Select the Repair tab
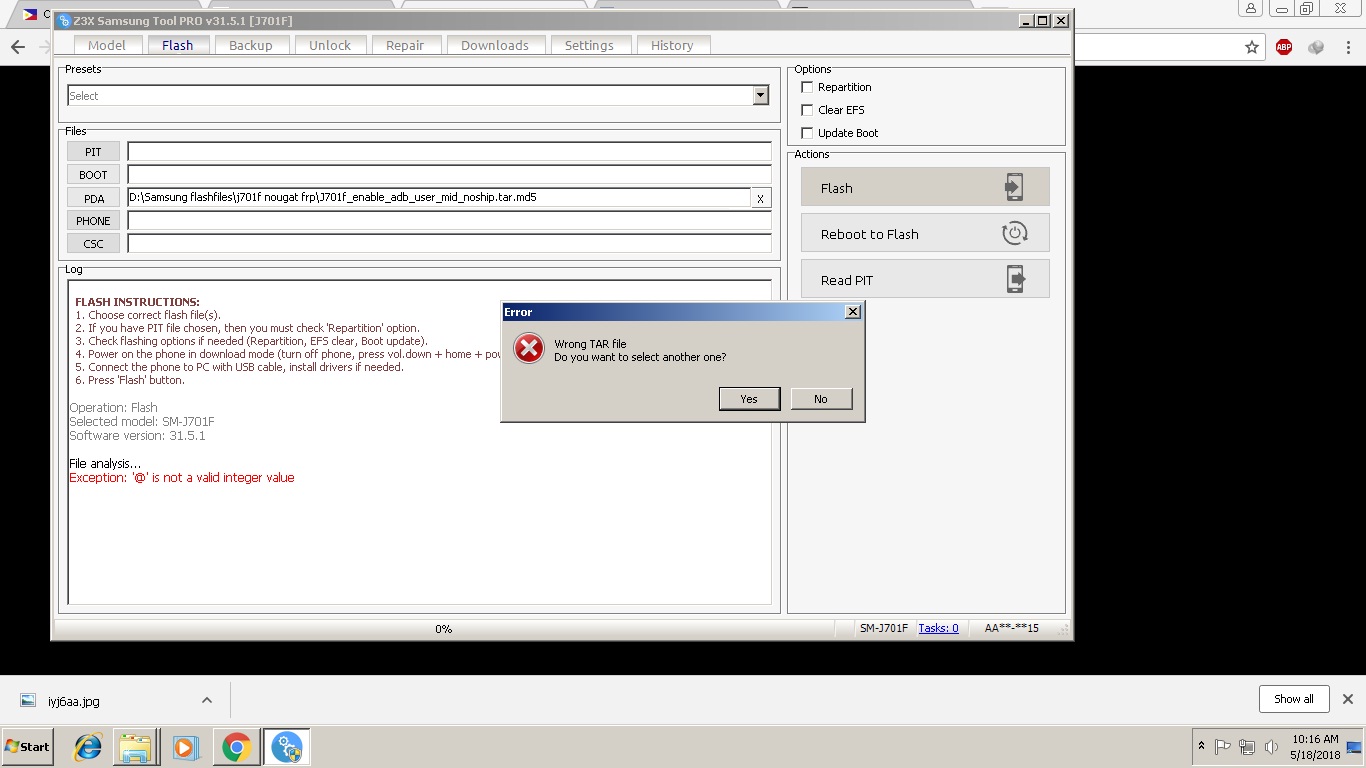 point(405,45)
